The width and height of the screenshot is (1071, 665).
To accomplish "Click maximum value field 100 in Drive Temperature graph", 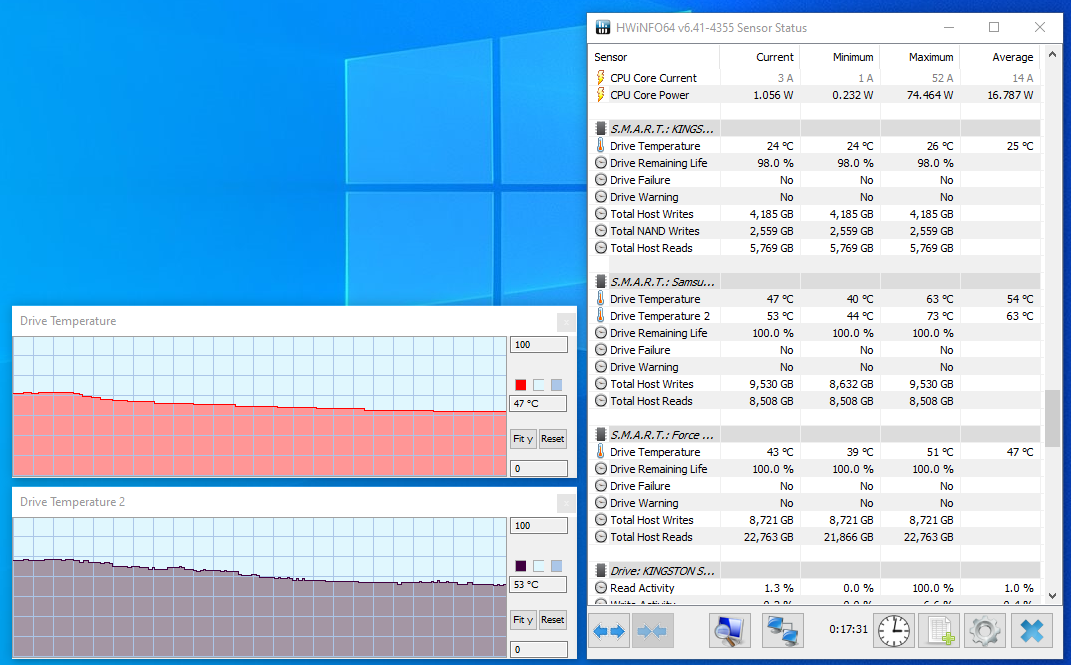I will point(539,345).
